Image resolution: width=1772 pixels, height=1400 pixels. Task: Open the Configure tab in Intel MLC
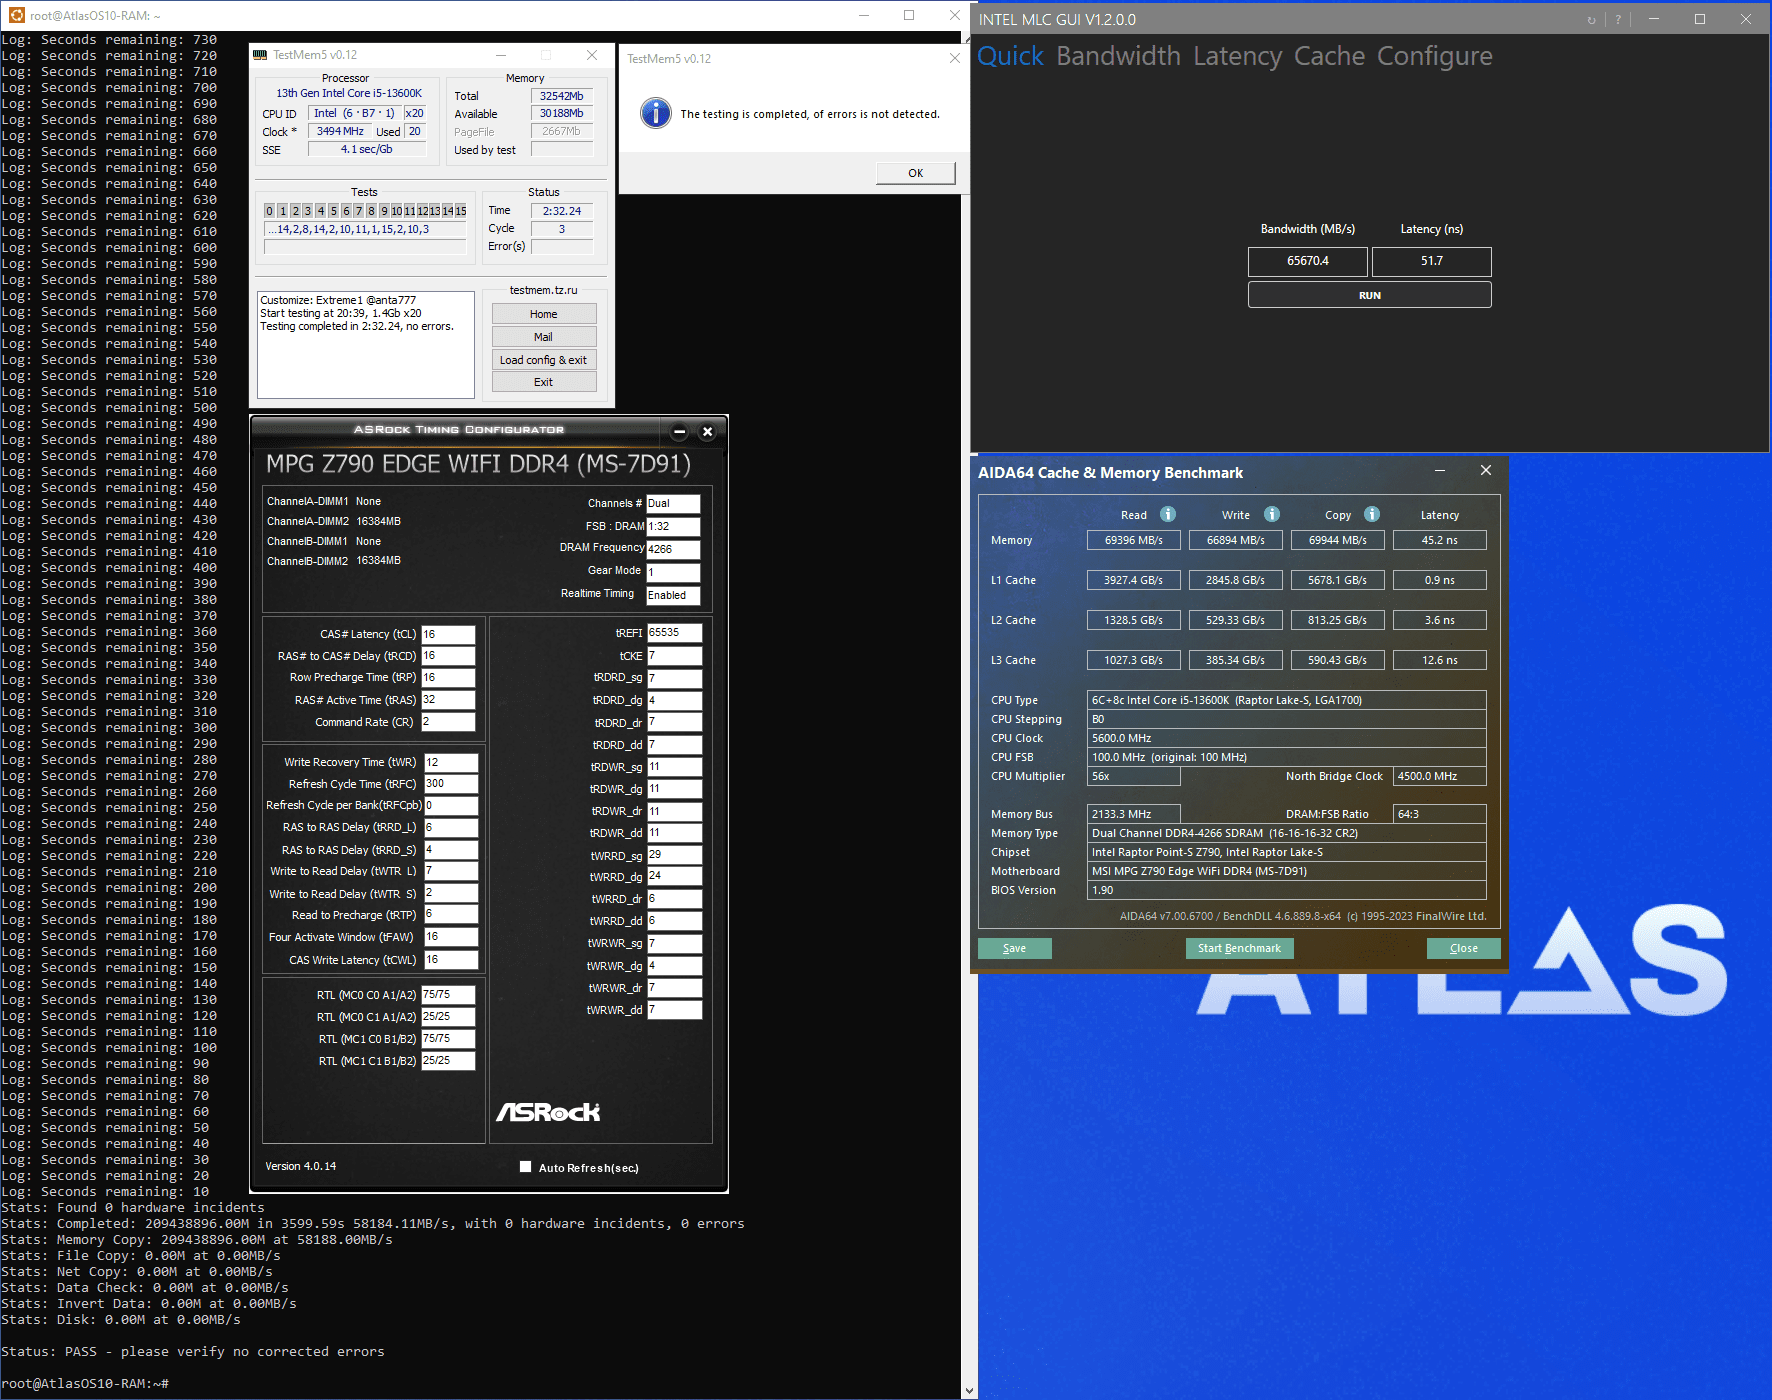(x=1434, y=56)
